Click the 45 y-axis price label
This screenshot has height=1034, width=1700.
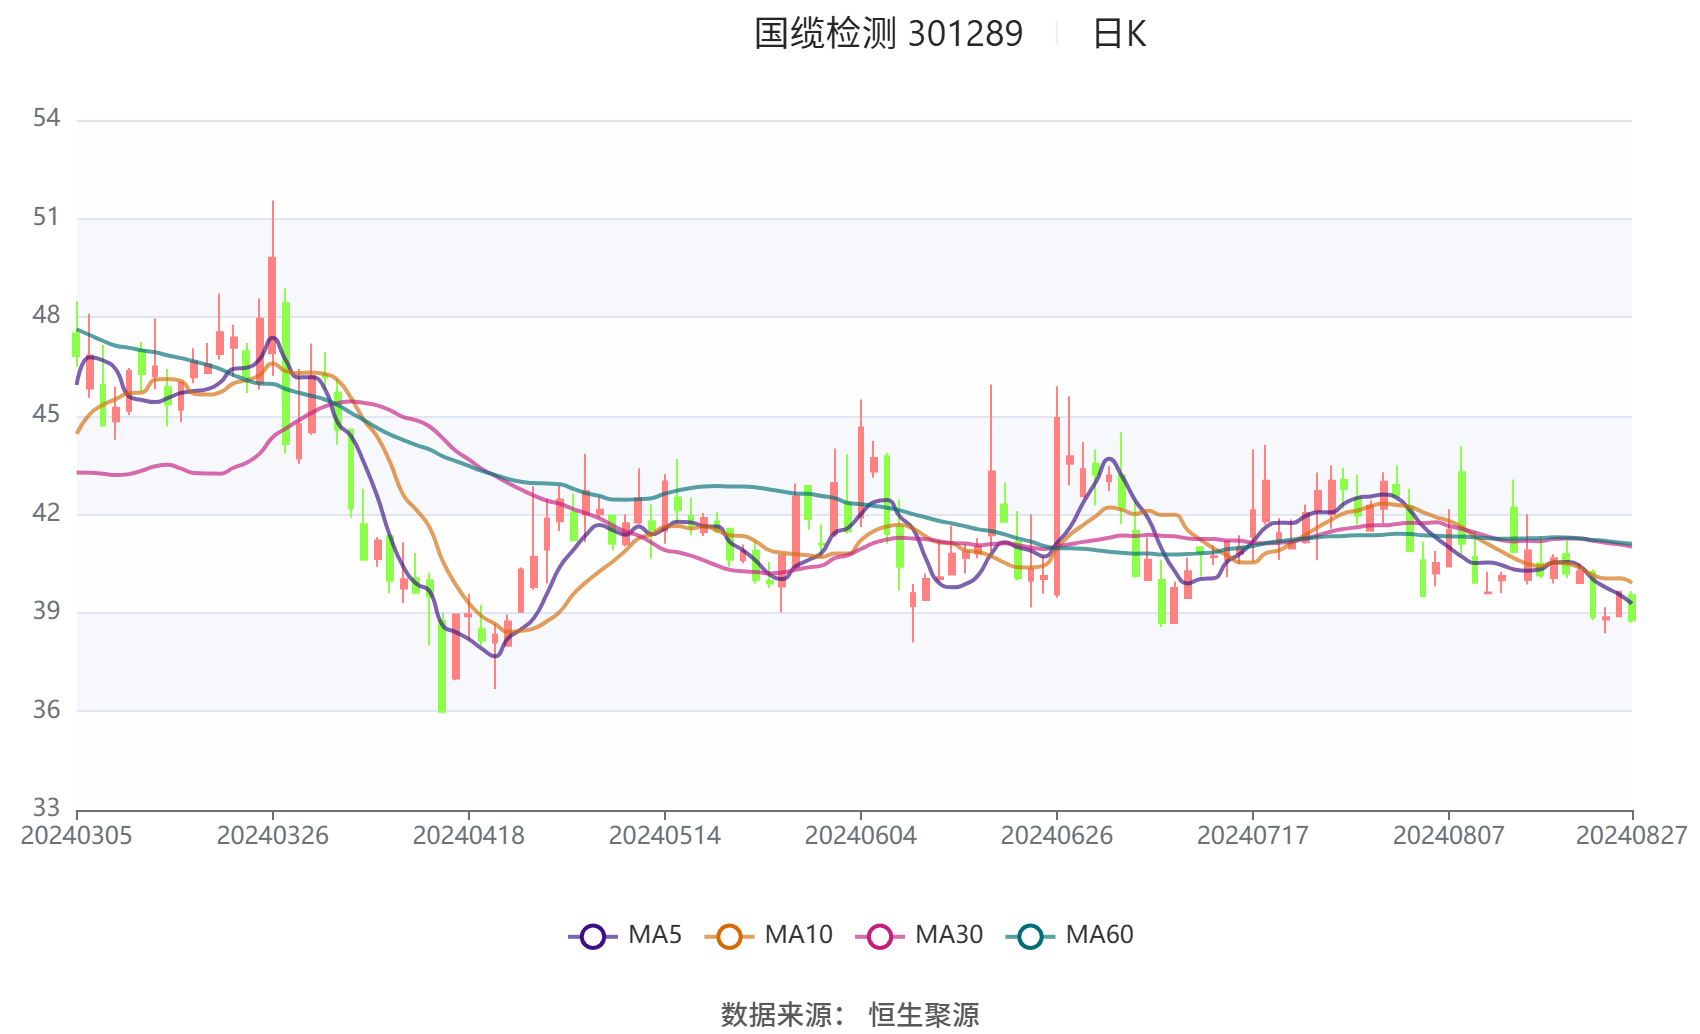pos(46,414)
